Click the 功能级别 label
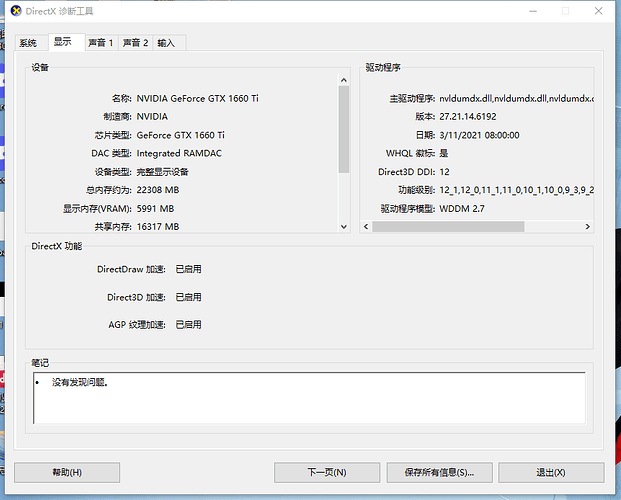 (x=417, y=190)
